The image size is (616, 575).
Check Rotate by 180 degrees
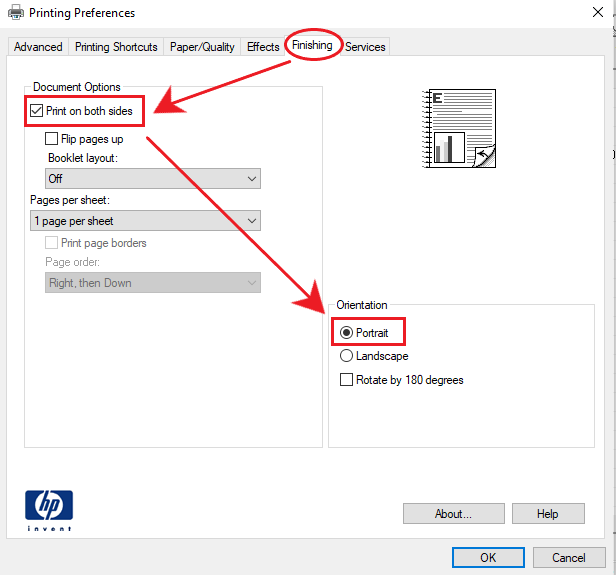point(347,380)
